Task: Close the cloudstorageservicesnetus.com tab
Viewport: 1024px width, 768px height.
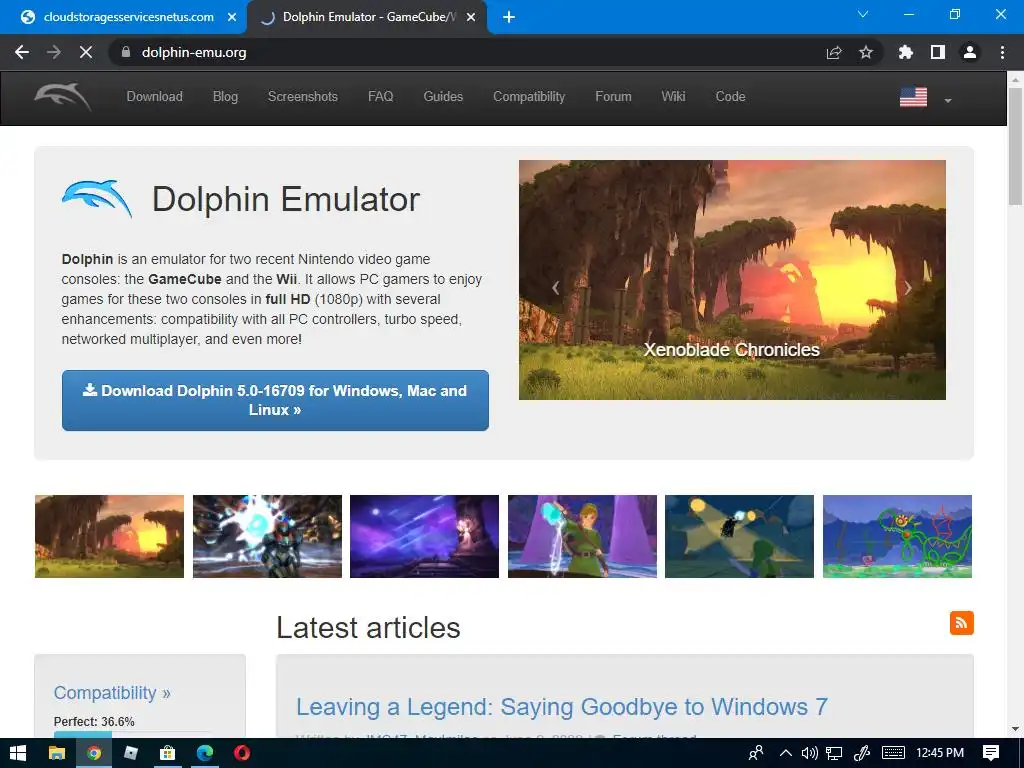Action: 232,17
